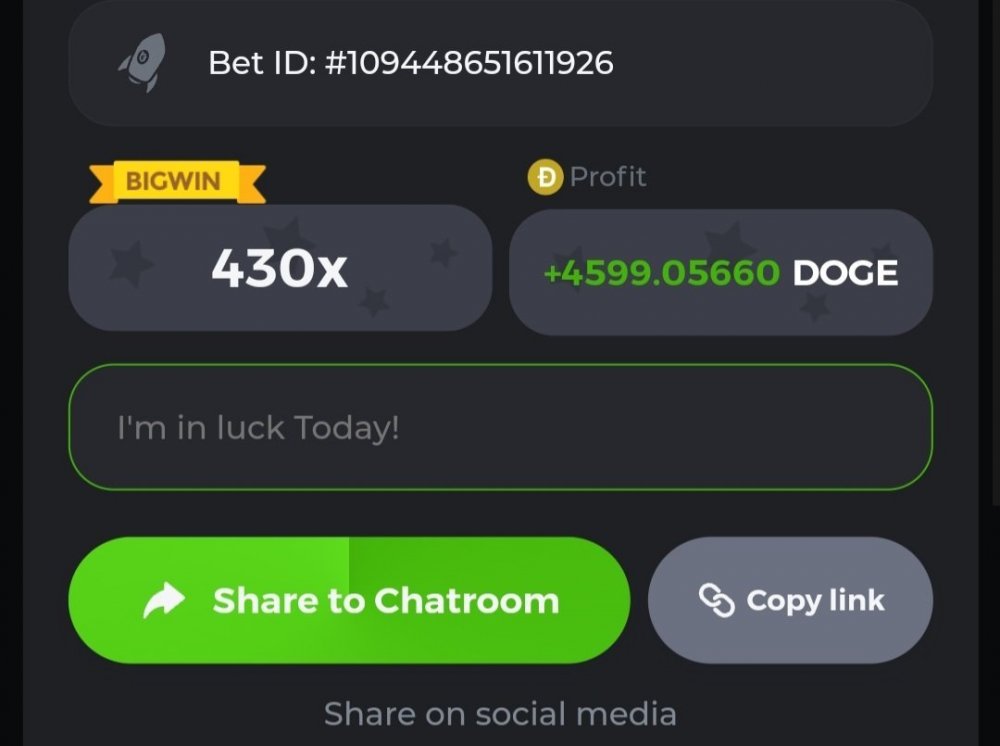The width and height of the screenshot is (1000, 746).
Task: Select the bet number #109448651611926
Action: pyautogui.click(x=469, y=62)
